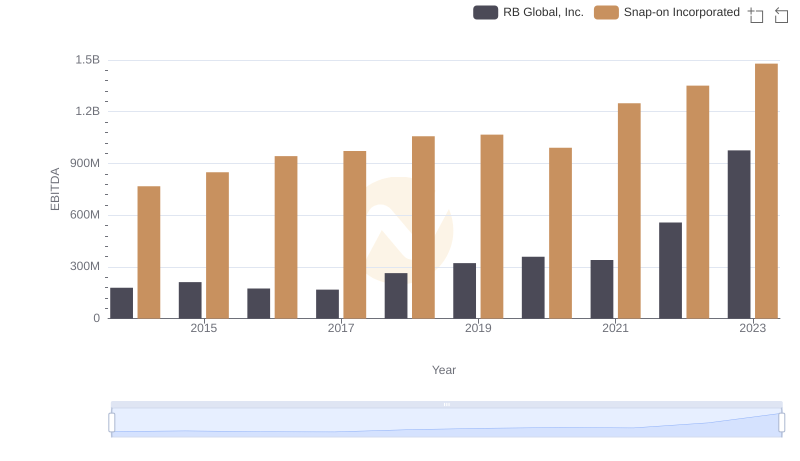This screenshot has height=461, width=800.
Task: Click the RB Global bar for 2014
Action: [x=121, y=303]
